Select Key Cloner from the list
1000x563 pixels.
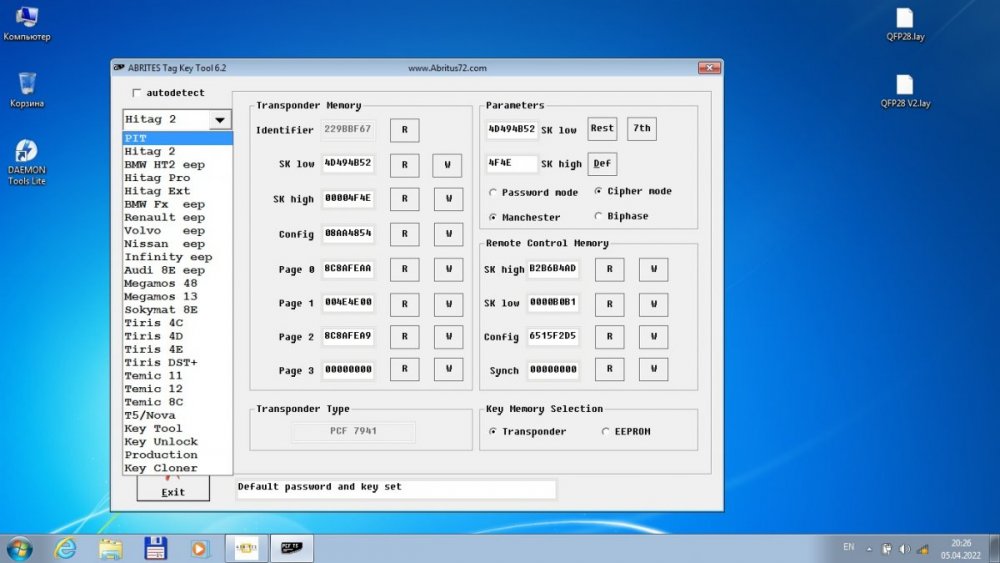pyautogui.click(x=160, y=468)
